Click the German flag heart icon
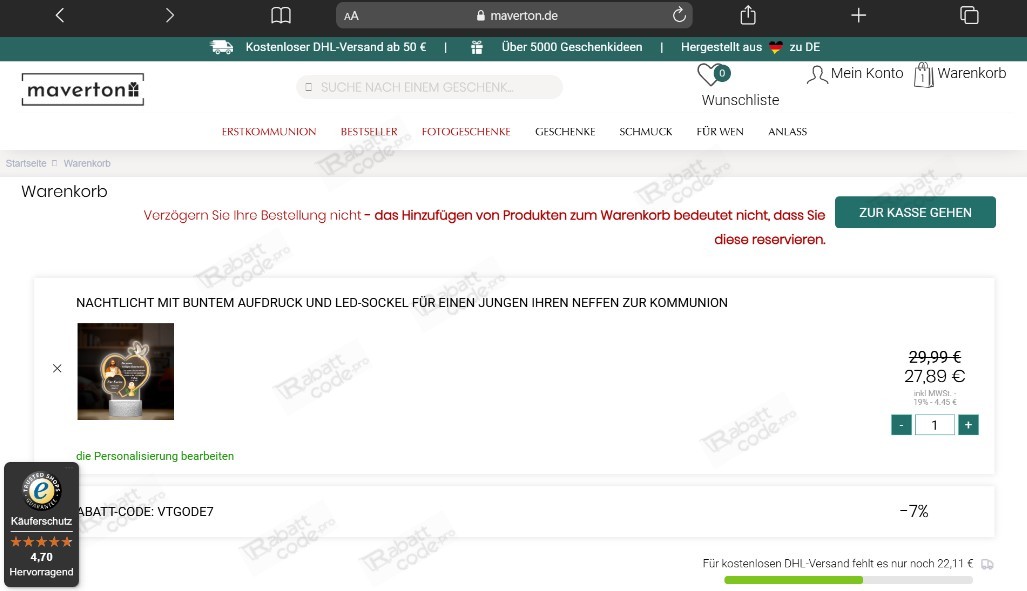The image size is (1027, 591). (775, 47)
